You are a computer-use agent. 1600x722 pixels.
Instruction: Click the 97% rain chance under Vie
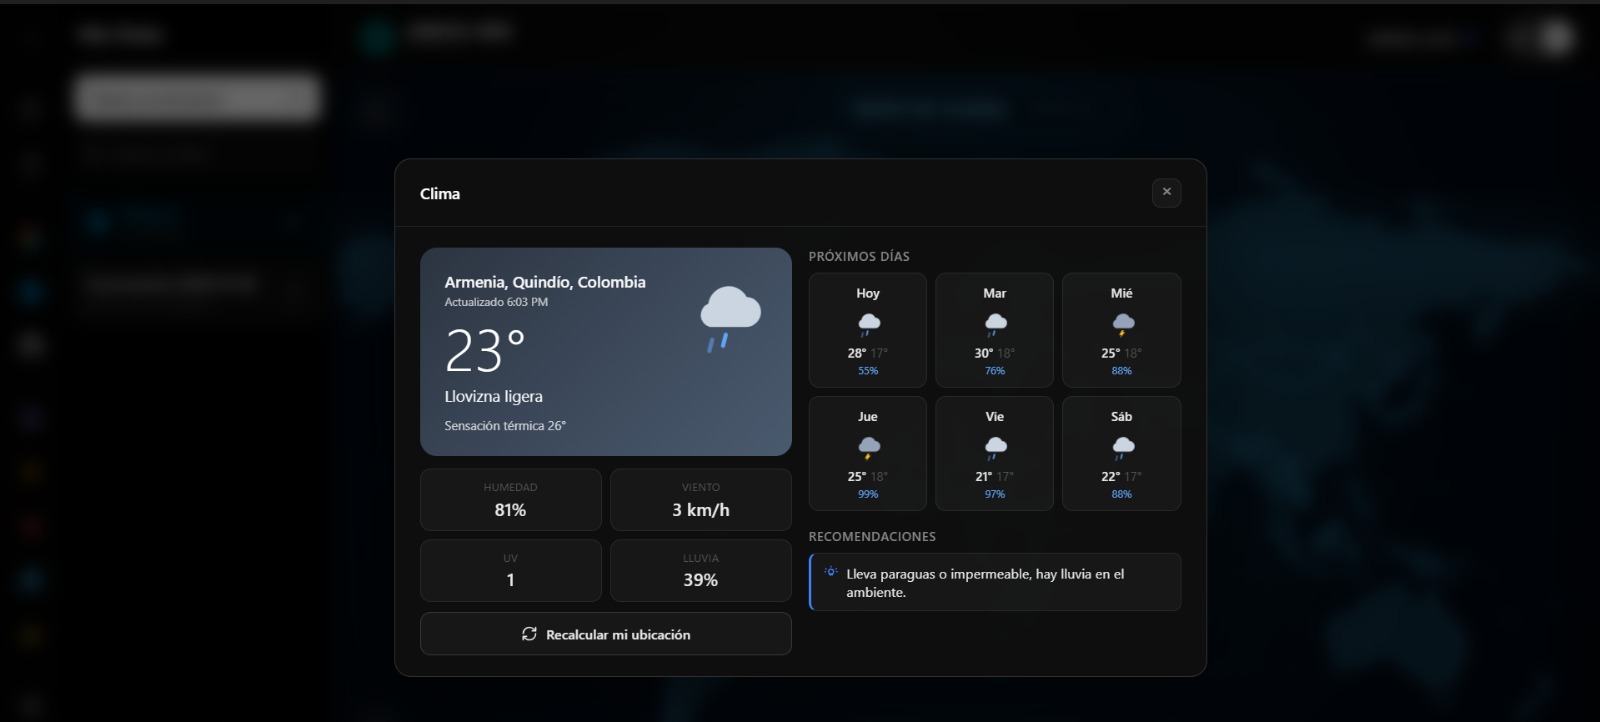(x=995, y=494)
